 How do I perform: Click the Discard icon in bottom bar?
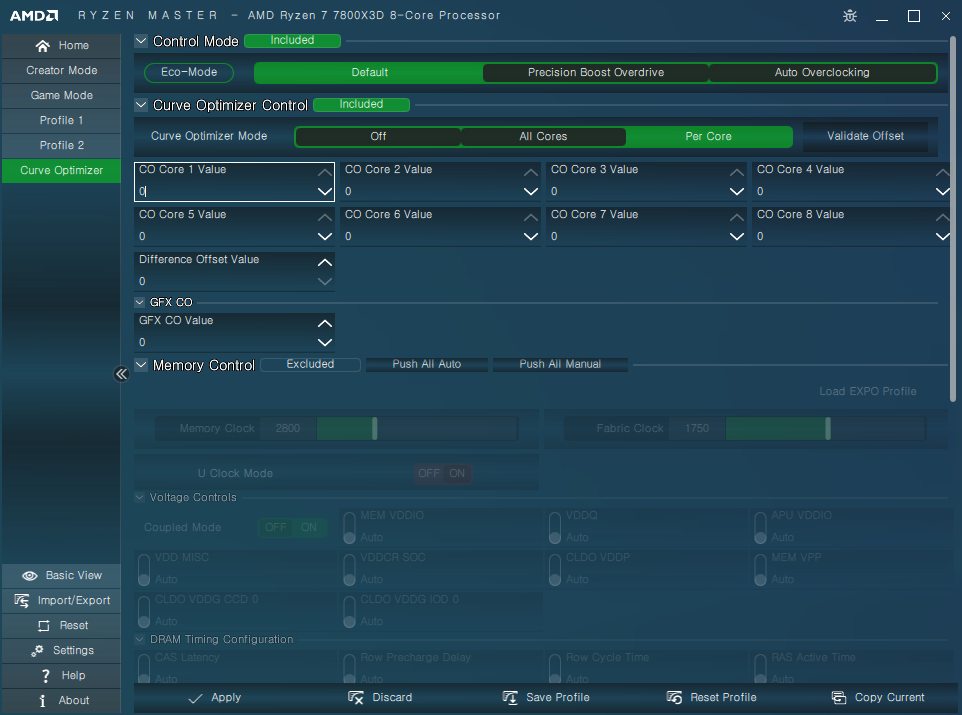pyautogui.click(x=356, y=698)
